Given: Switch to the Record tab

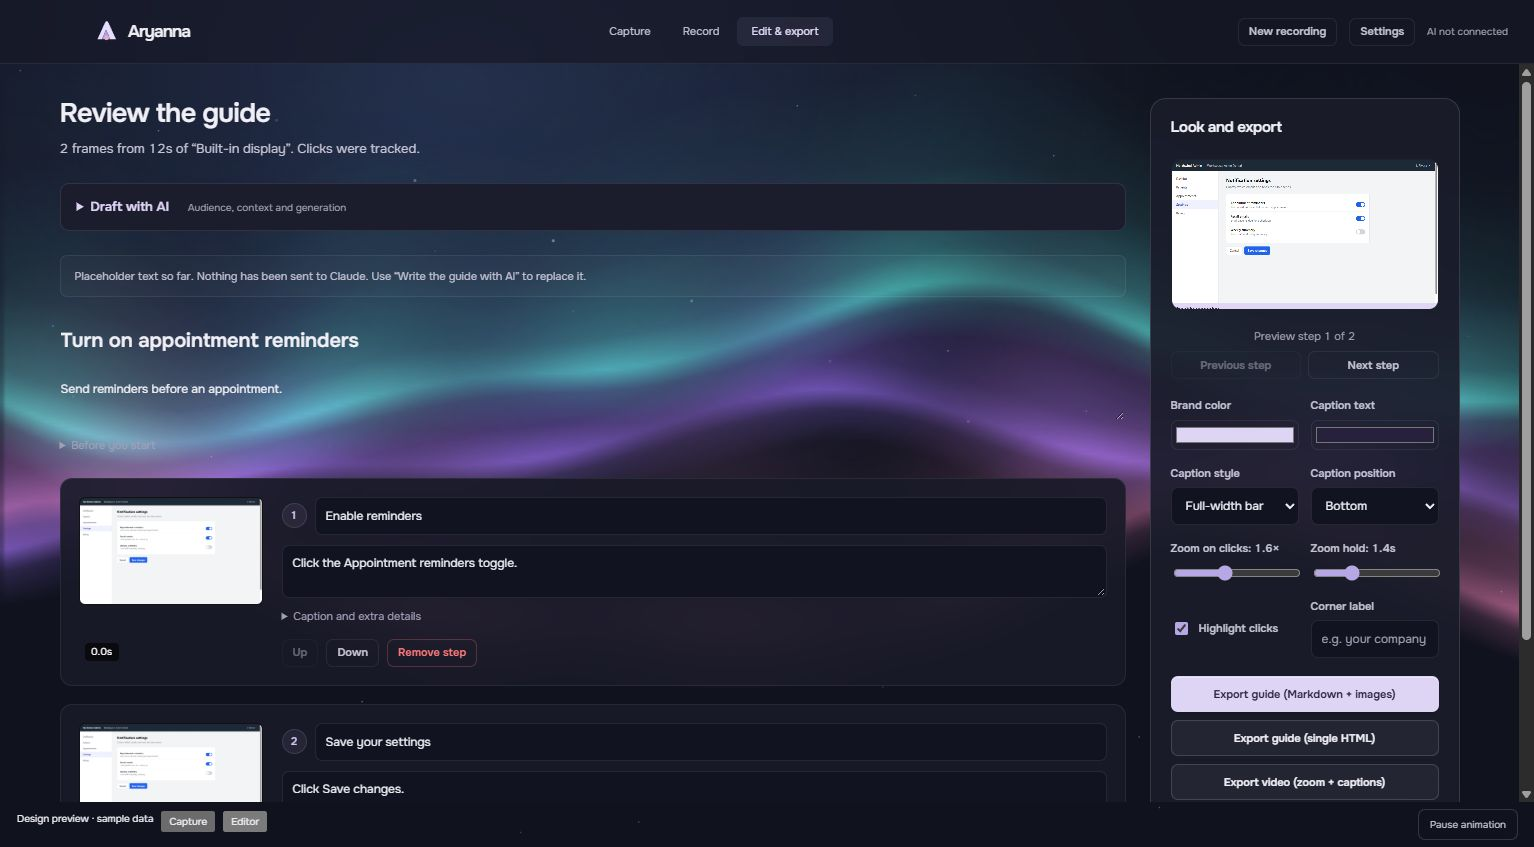Looking at the screenshot, I should [701, 31].
